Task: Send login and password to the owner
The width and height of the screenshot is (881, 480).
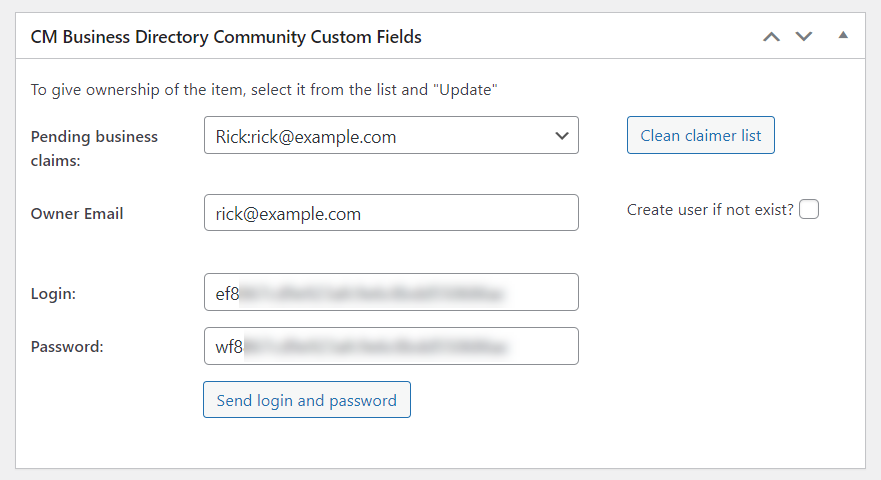Action: (x=307, y=400)
